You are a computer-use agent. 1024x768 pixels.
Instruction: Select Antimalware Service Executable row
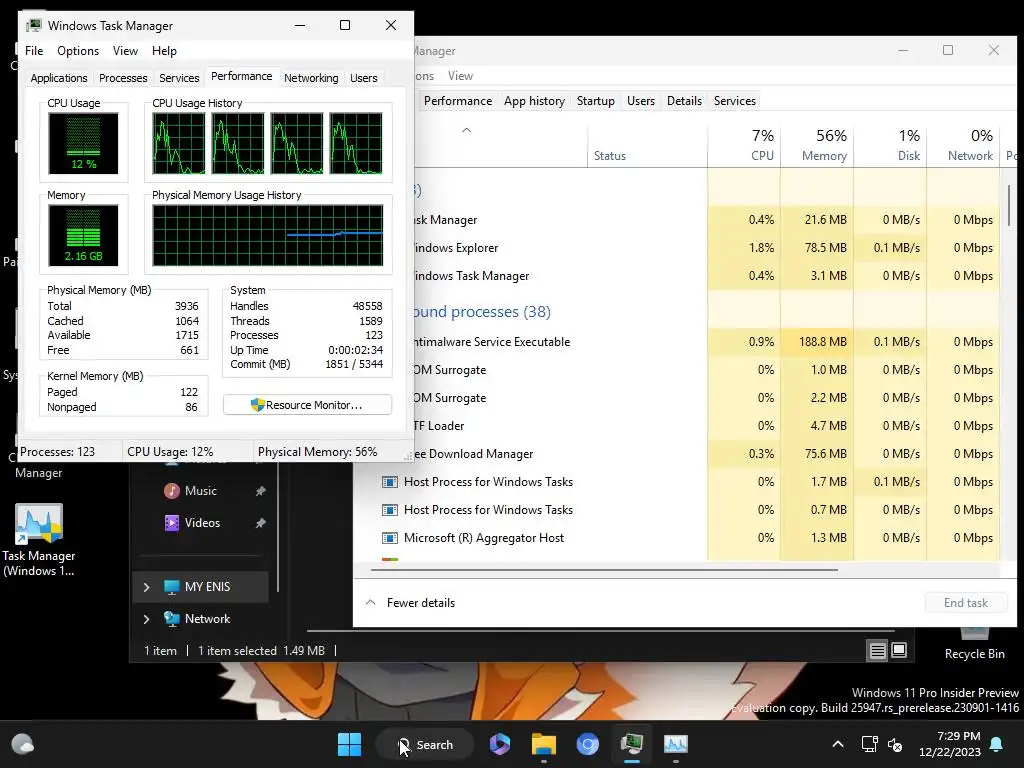click(676, 342)
